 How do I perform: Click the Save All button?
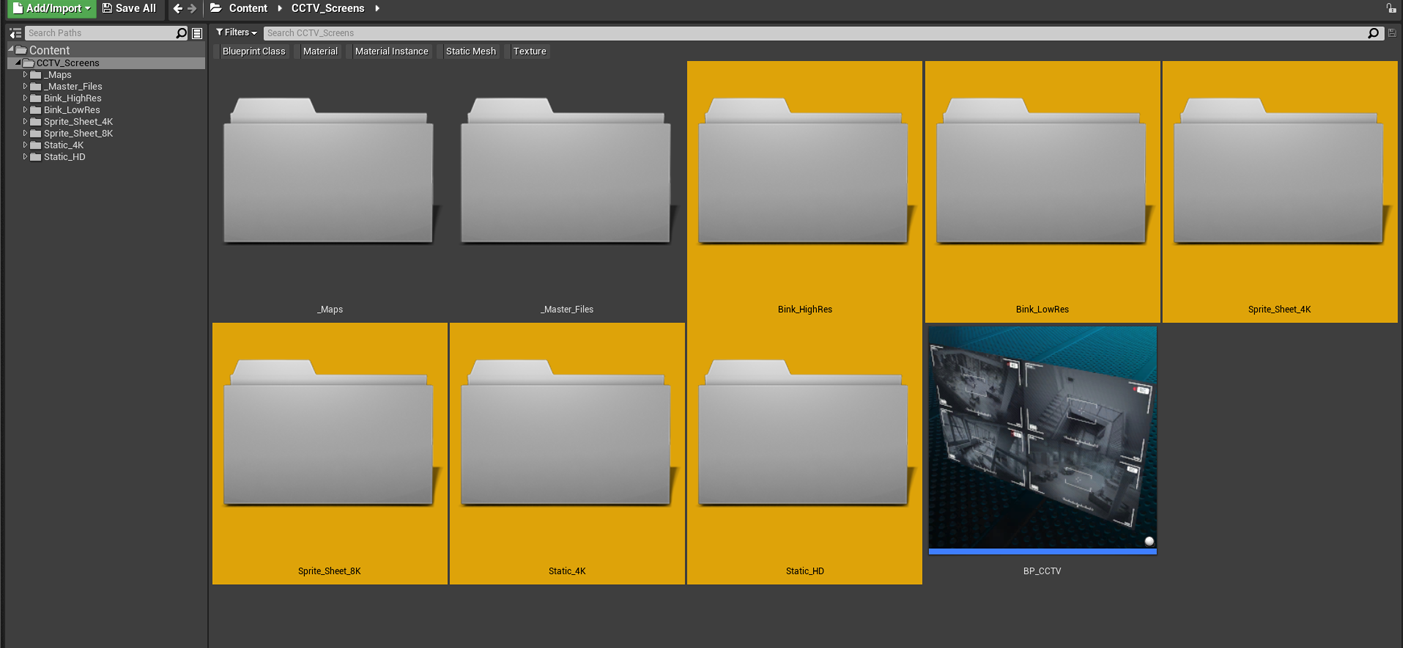(x=130, y=9)
